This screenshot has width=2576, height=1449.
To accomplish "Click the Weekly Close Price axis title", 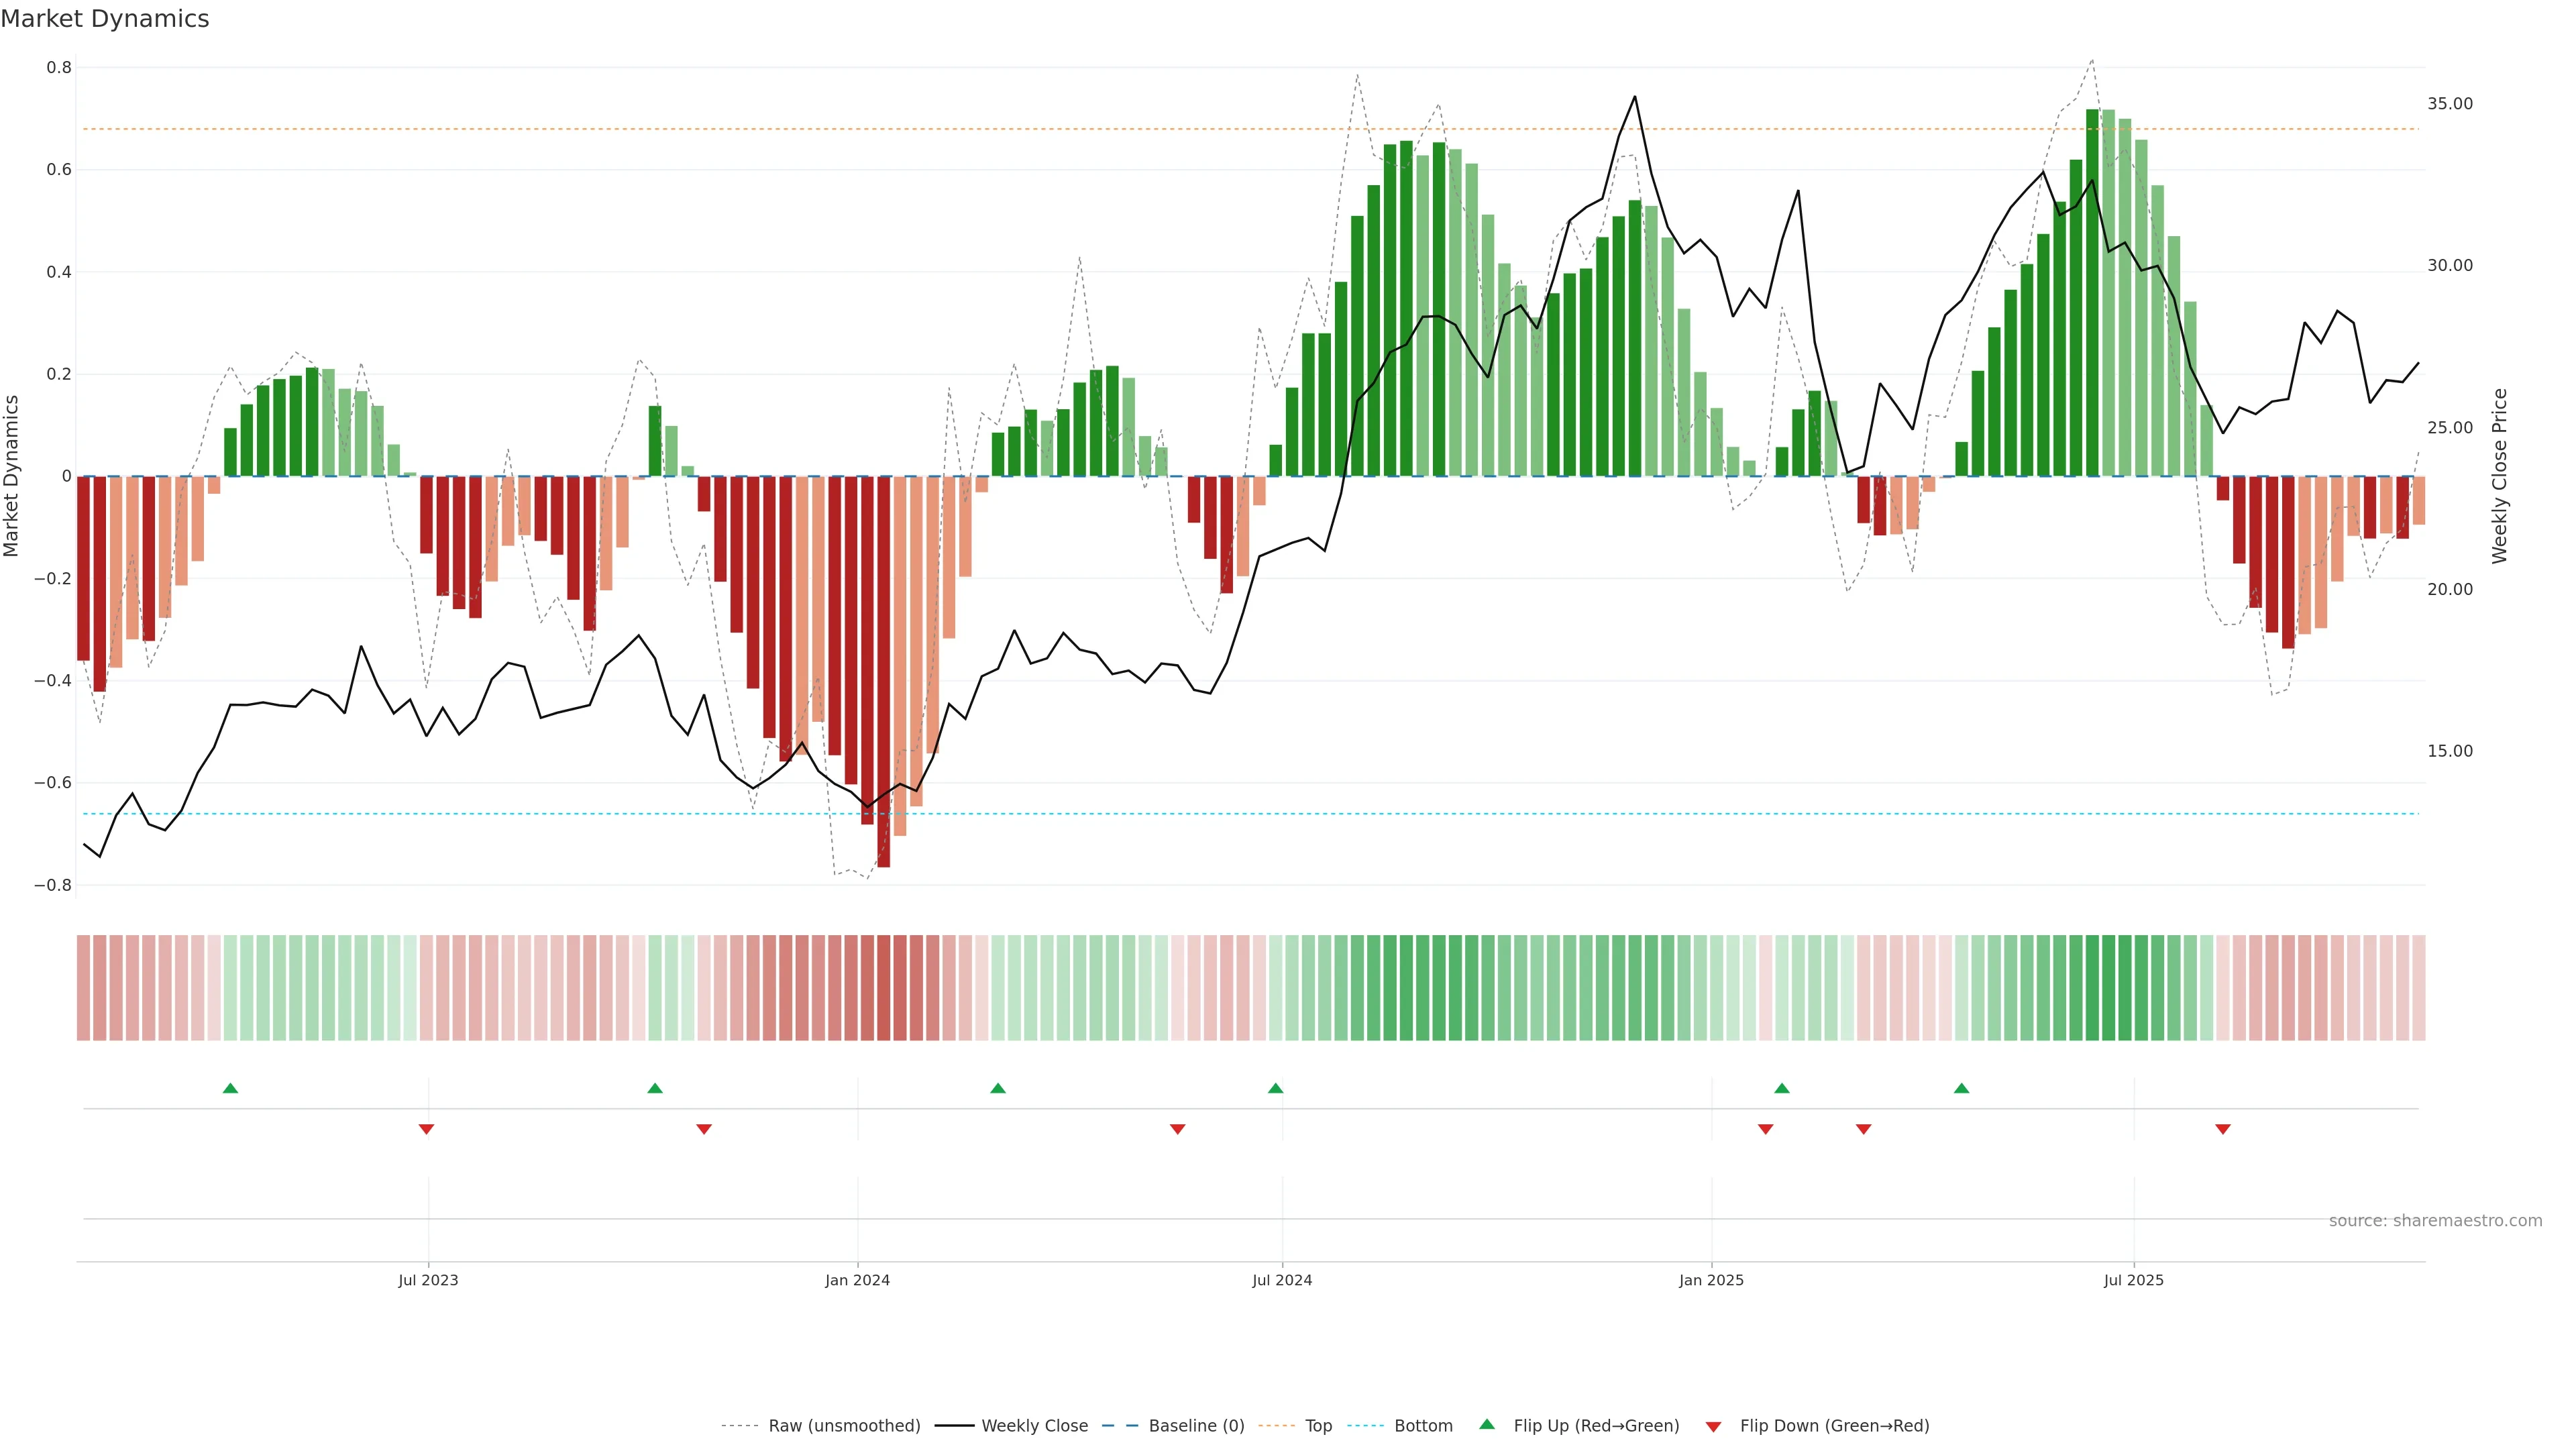I will click(x=2499, y=476).
